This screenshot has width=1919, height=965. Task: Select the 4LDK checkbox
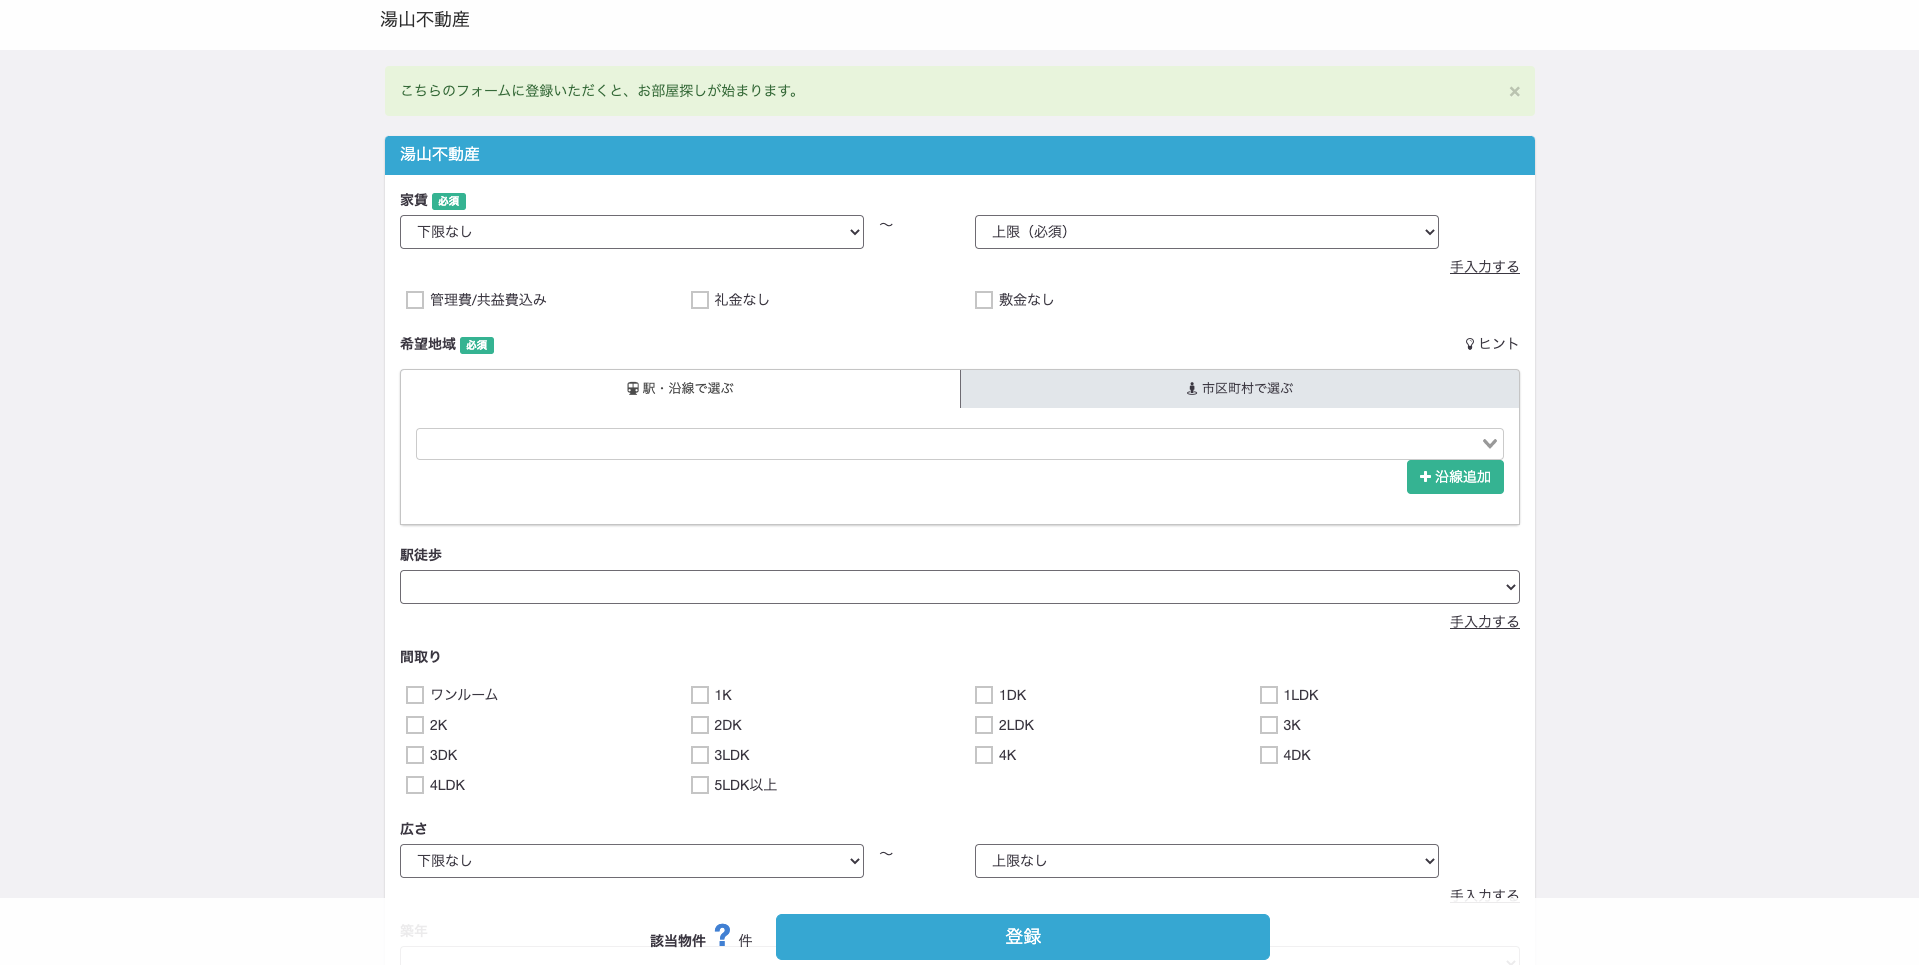415,785
